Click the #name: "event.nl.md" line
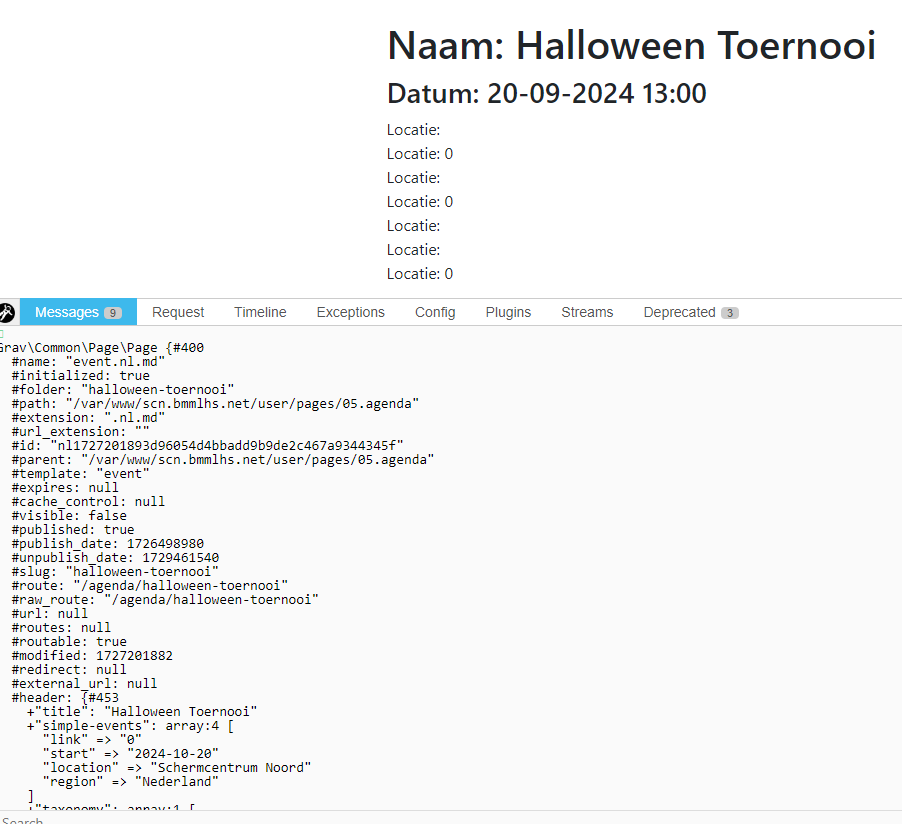The width and height of the screenshot is (902, 824). [x=88, y=362]
